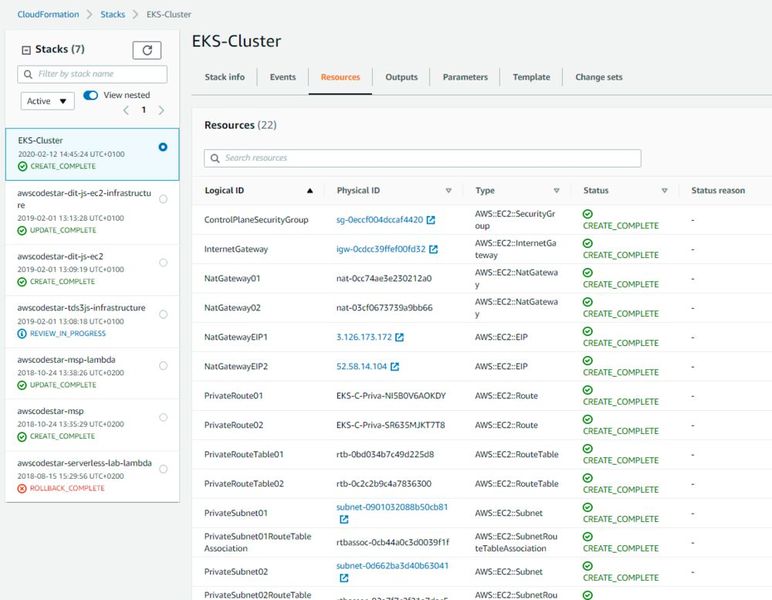The height and width of the screenshot is (600, 772).
Task: Refresh the stacks list
Action: (147, 50)
